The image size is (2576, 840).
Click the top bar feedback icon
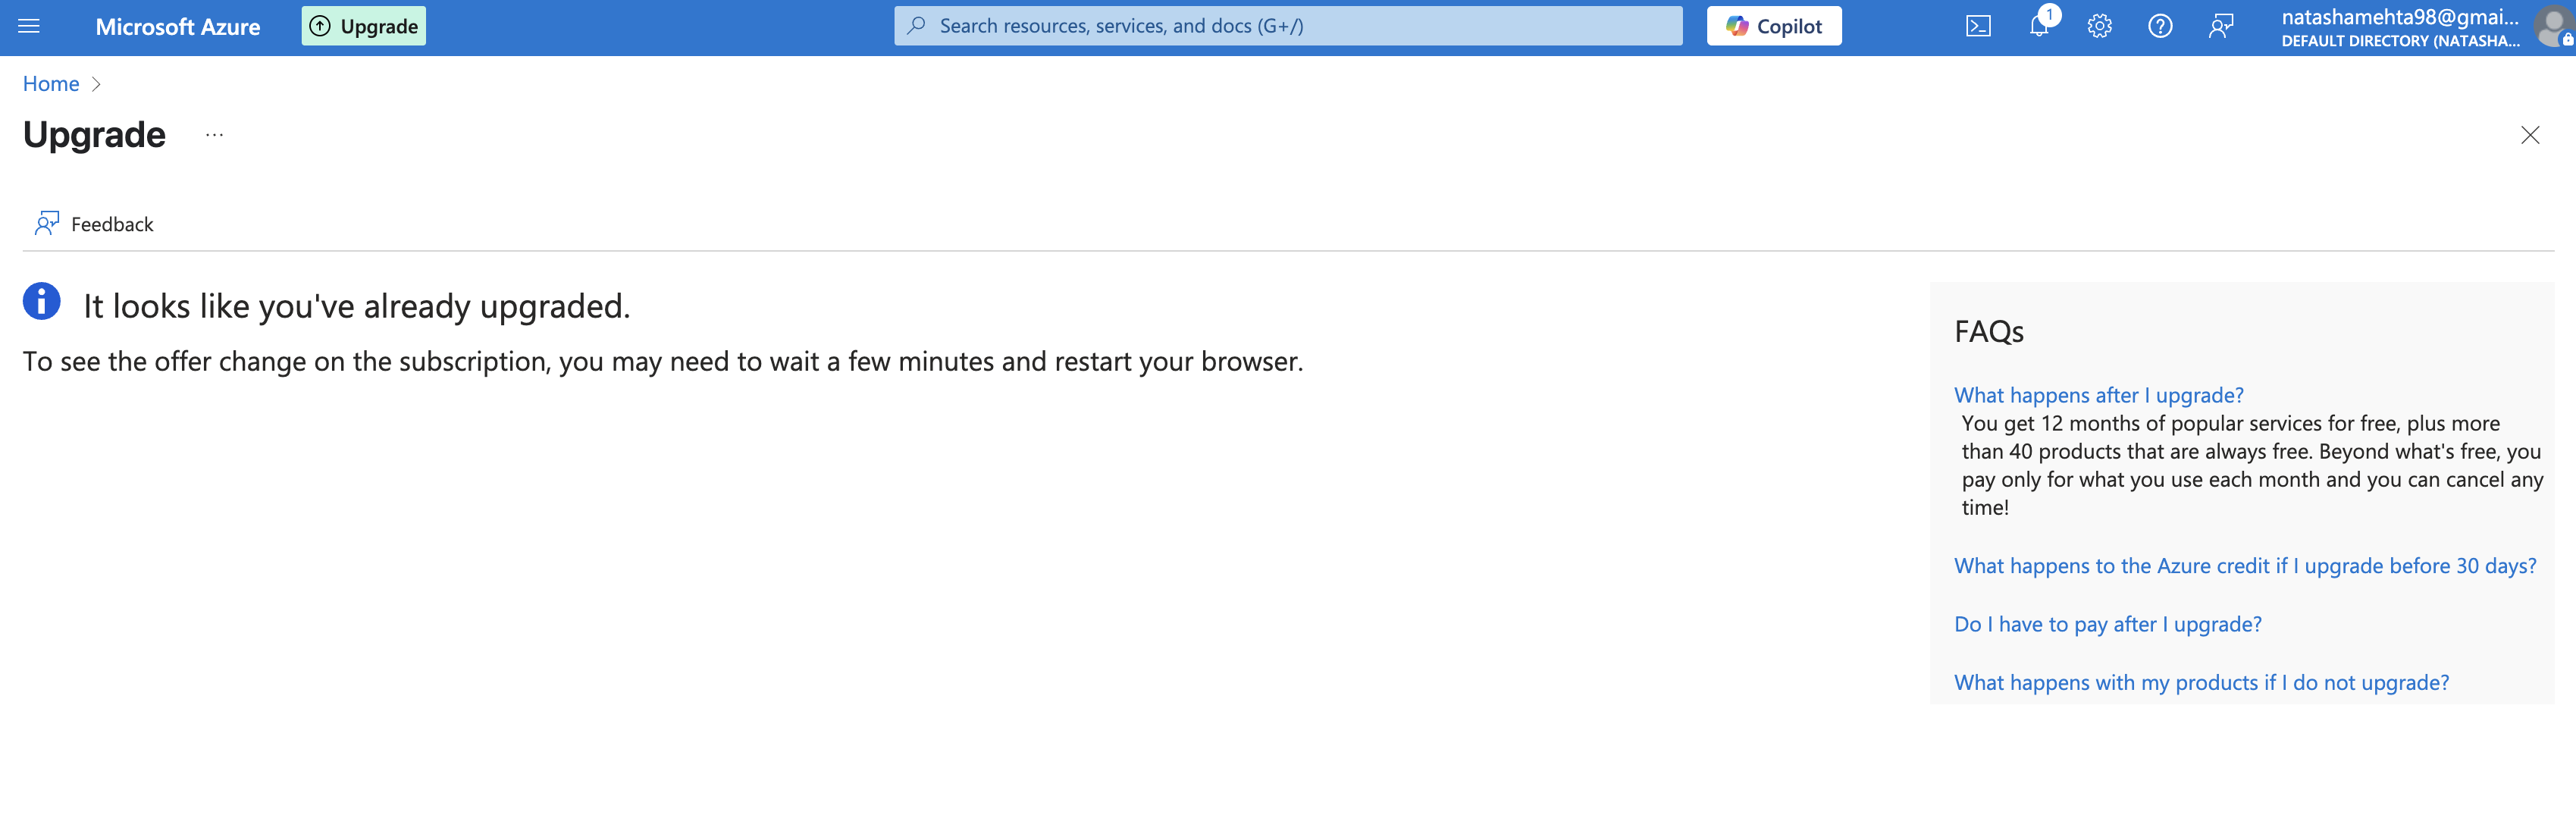(2220, 27)
